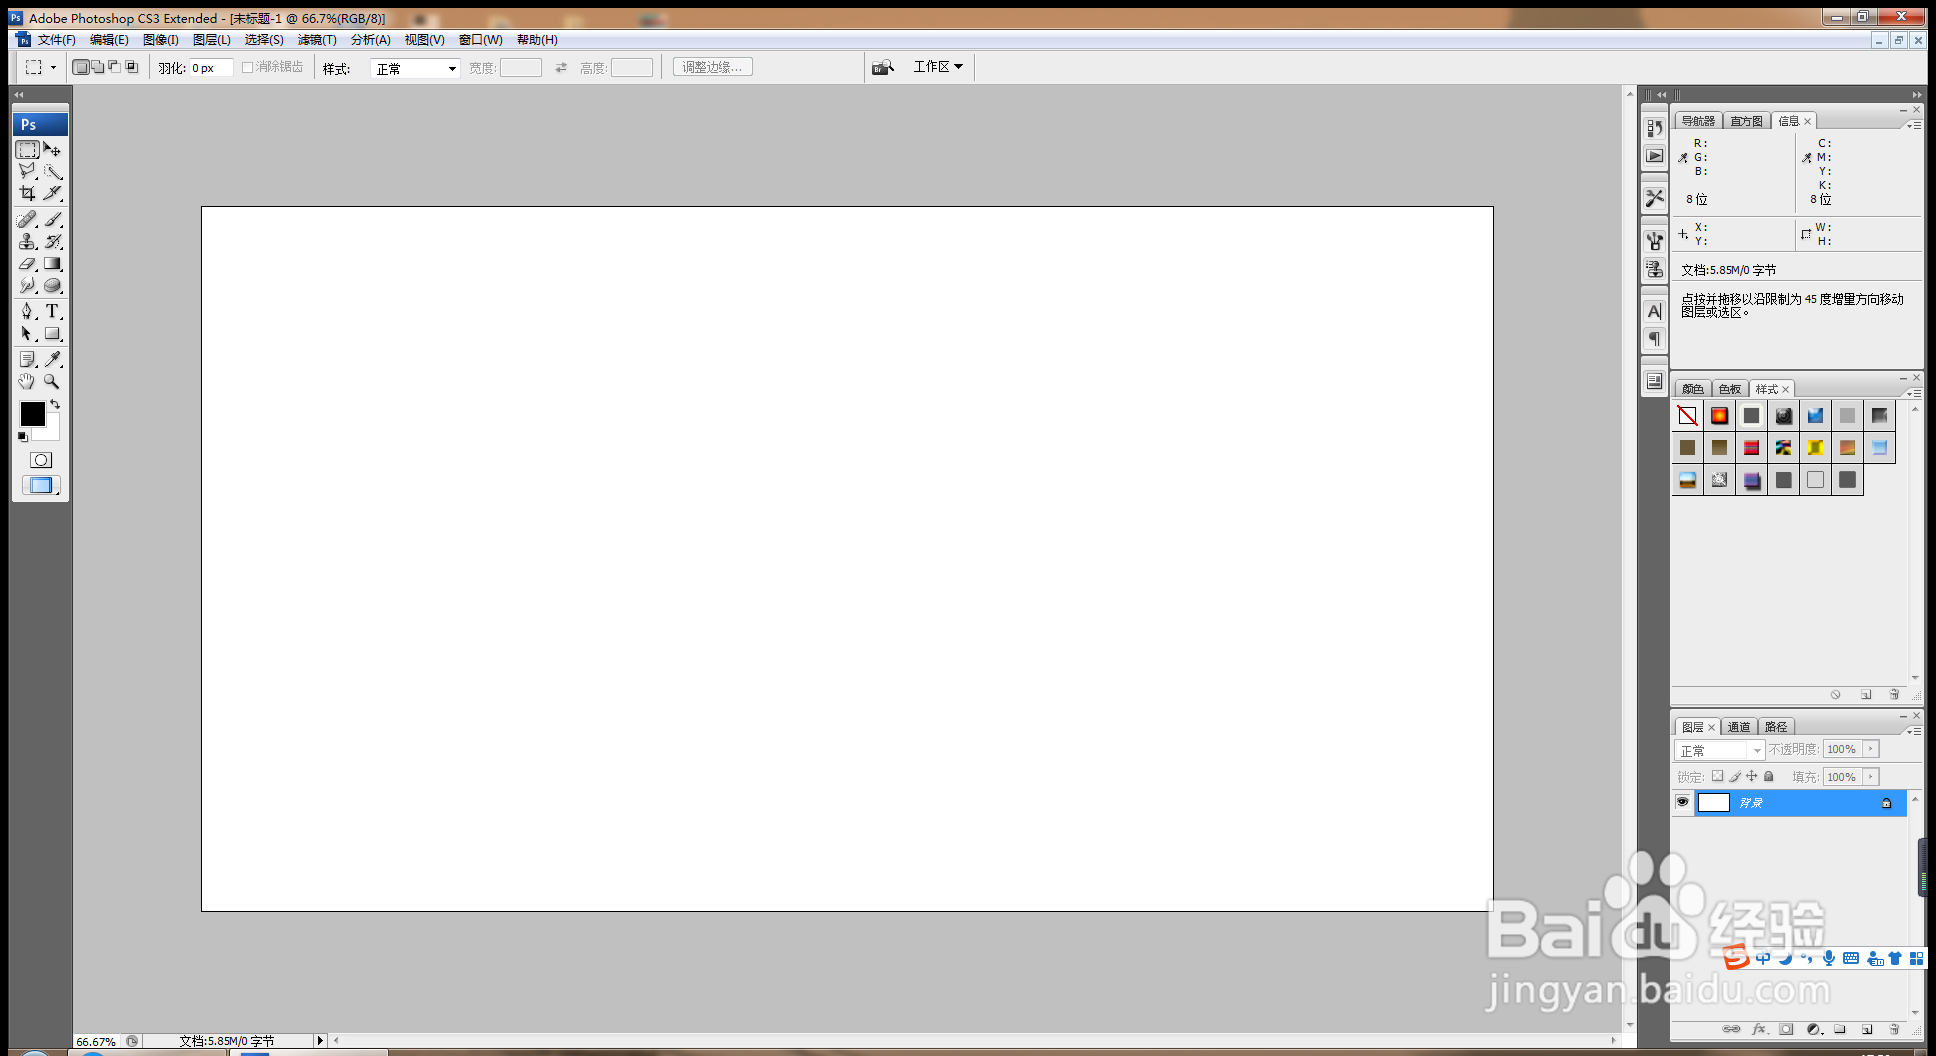Switch to the 路径 paths tab
This screenshot has height=1056, width=1936.
point(1776,727)
